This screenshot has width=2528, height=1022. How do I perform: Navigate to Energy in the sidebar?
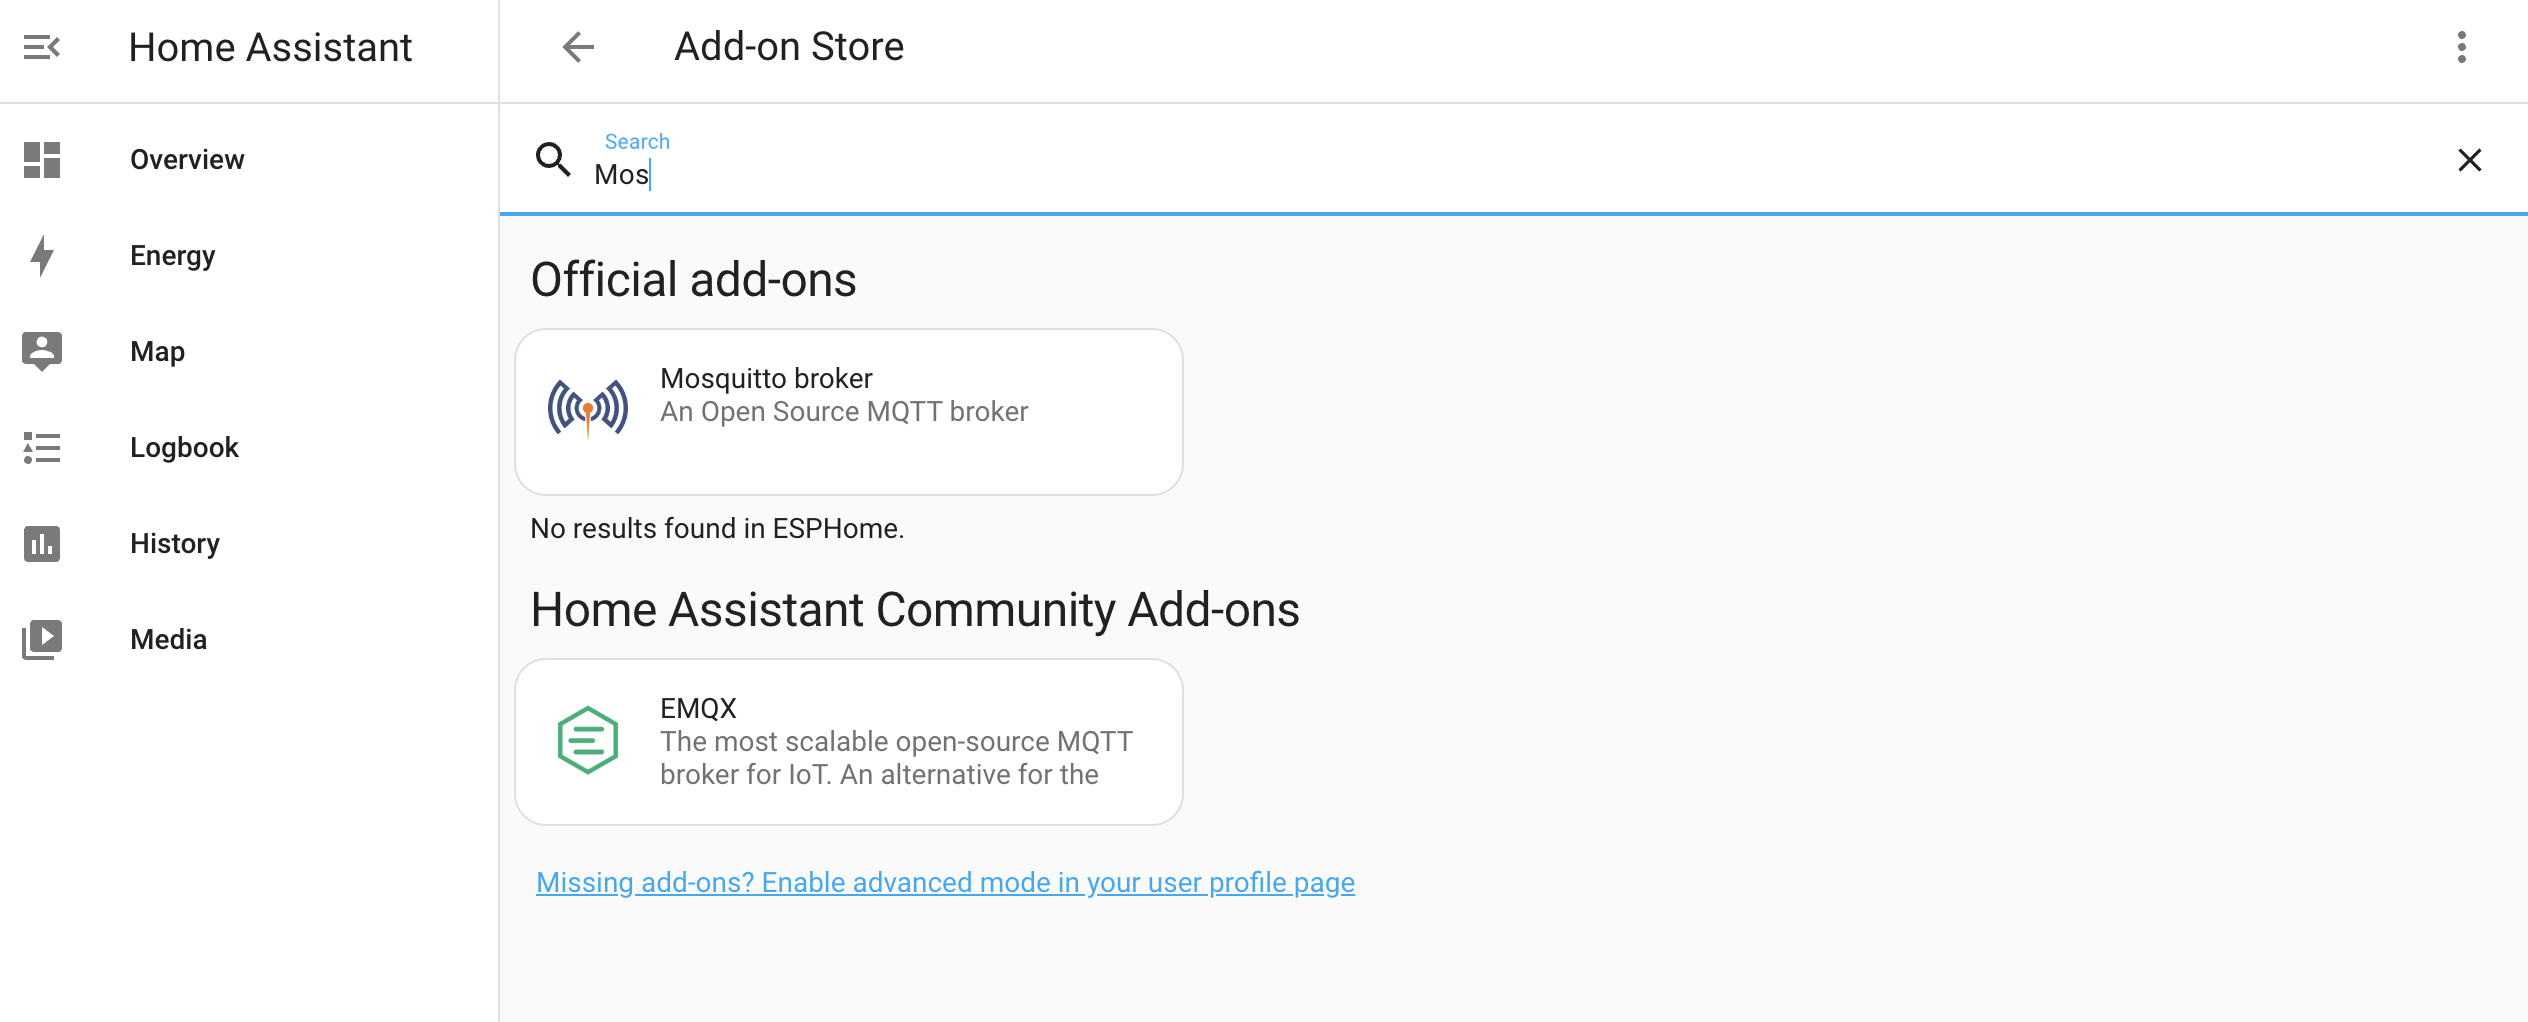click(x=172, y=256)
